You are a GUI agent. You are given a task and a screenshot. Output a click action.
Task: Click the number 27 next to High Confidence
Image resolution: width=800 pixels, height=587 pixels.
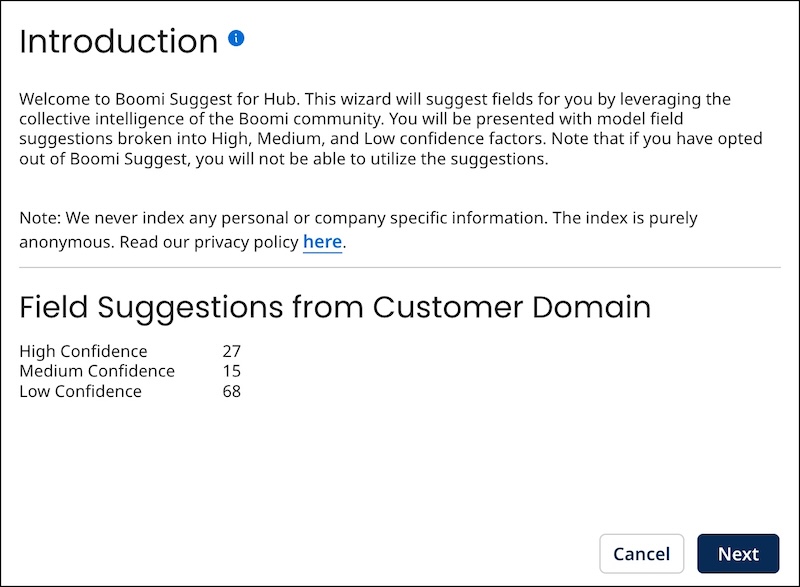[231, 351]
